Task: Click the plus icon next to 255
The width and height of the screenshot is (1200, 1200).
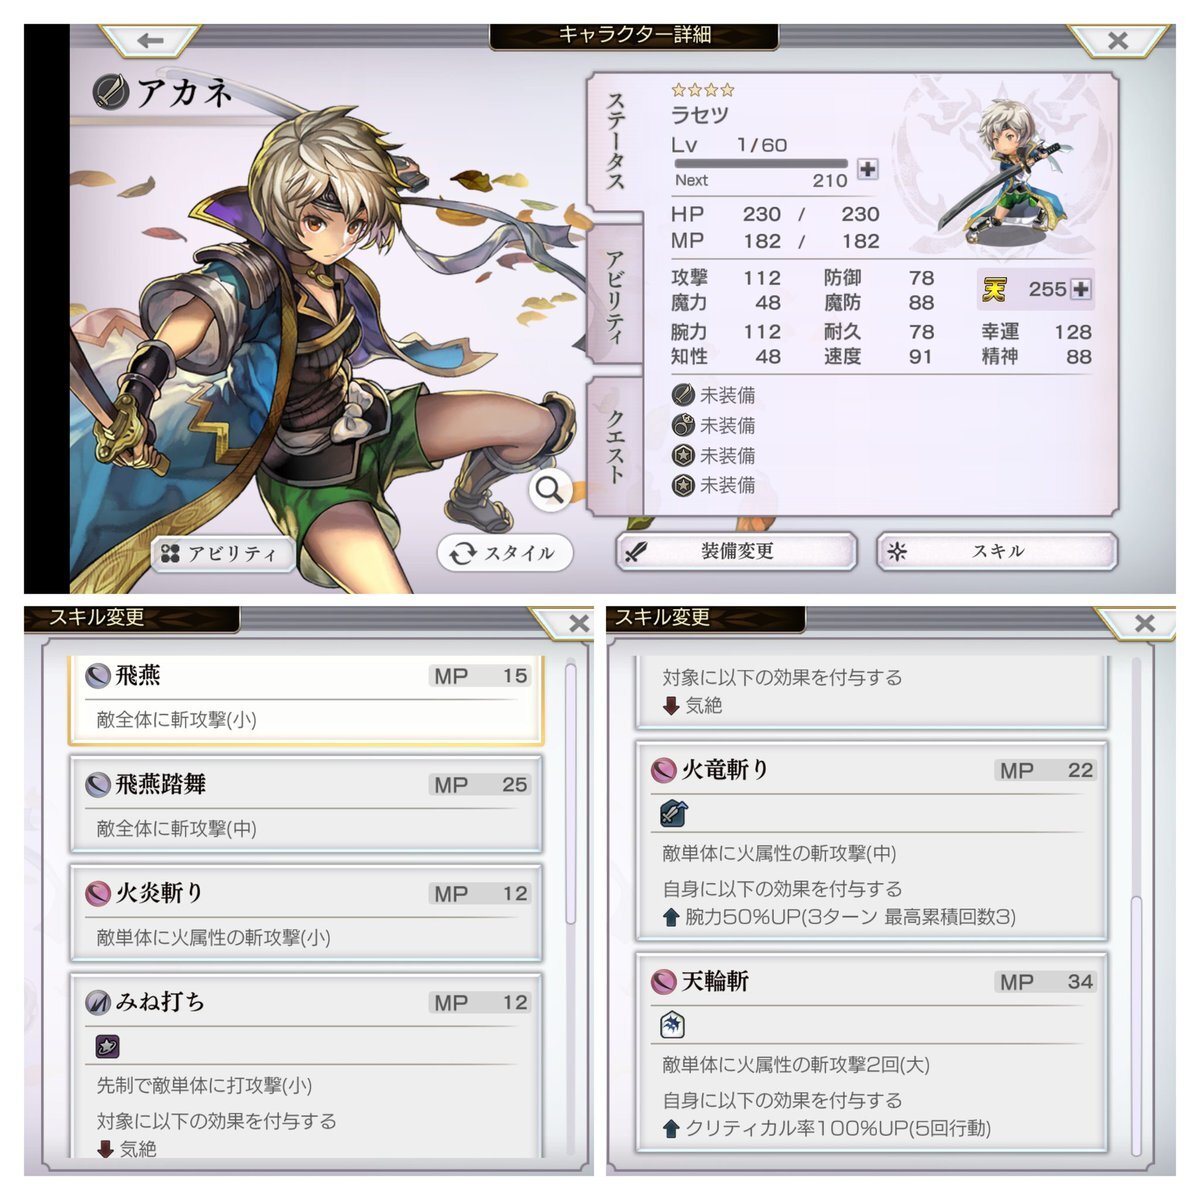Action: [1080, 289]
